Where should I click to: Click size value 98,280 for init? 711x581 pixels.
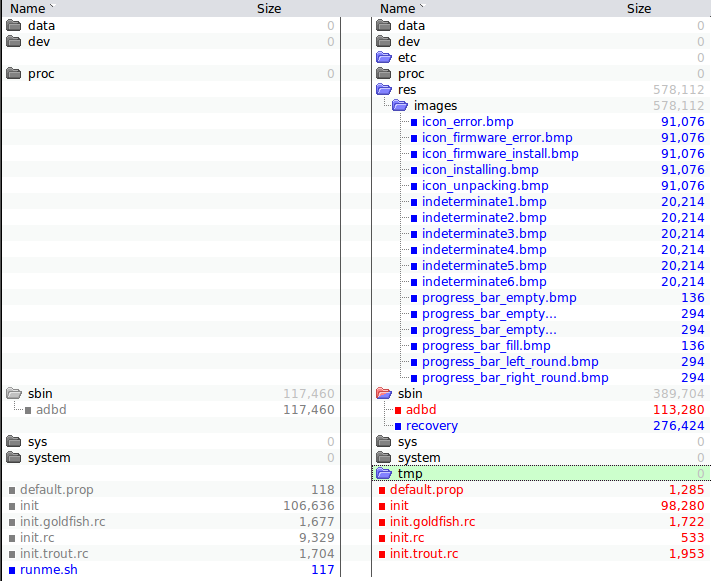[x=682, y=506]
